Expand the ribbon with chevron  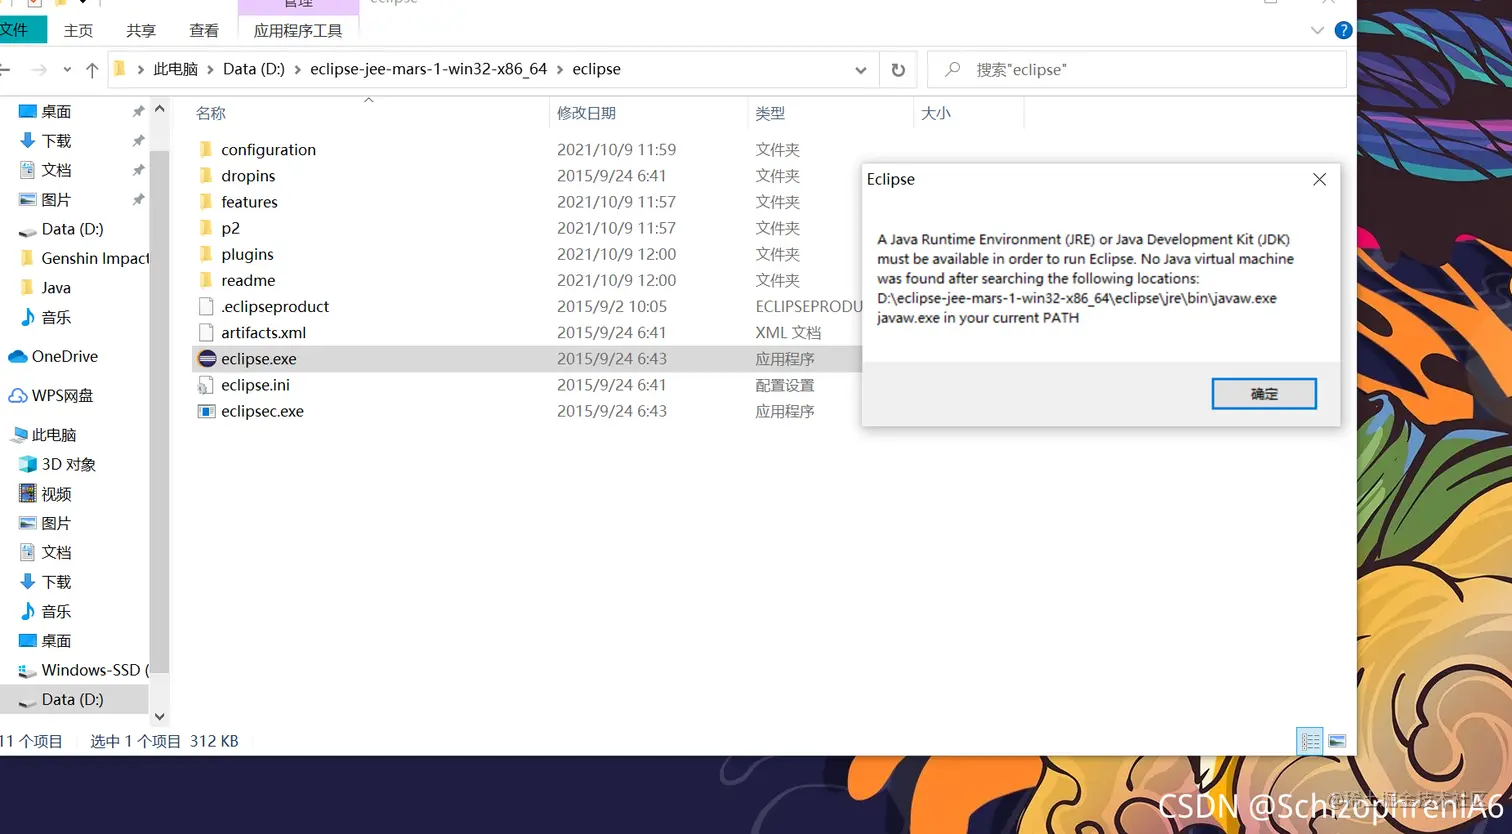(1317, 30)
